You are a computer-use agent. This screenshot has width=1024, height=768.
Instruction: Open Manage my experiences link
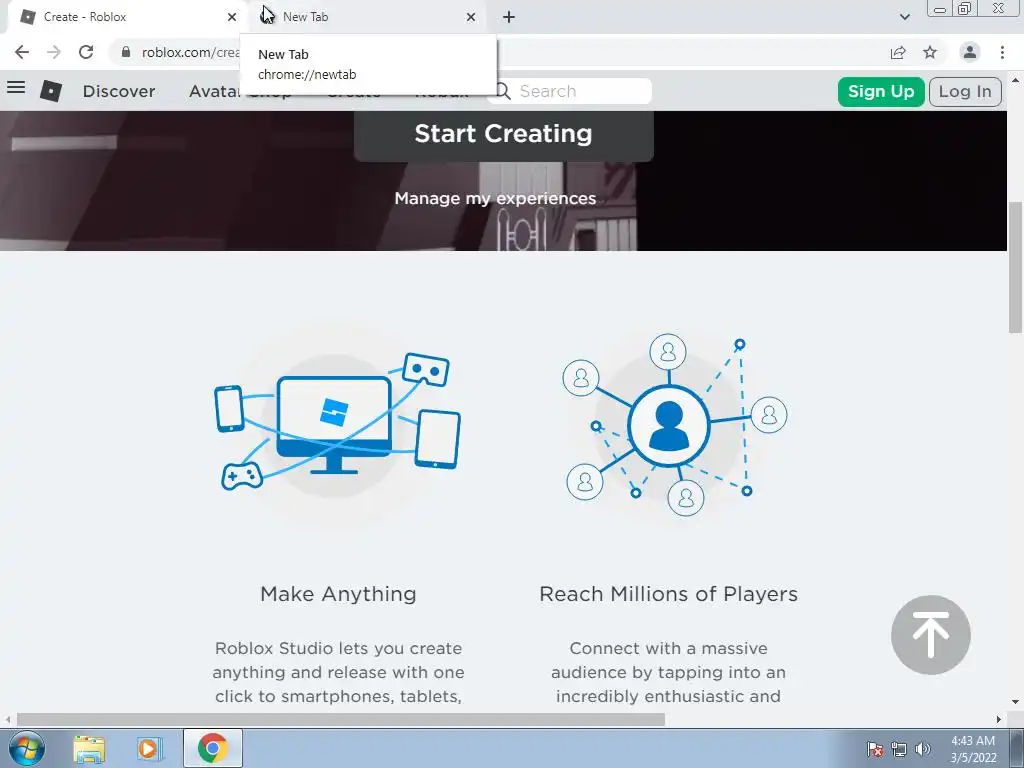pos(495,198)
